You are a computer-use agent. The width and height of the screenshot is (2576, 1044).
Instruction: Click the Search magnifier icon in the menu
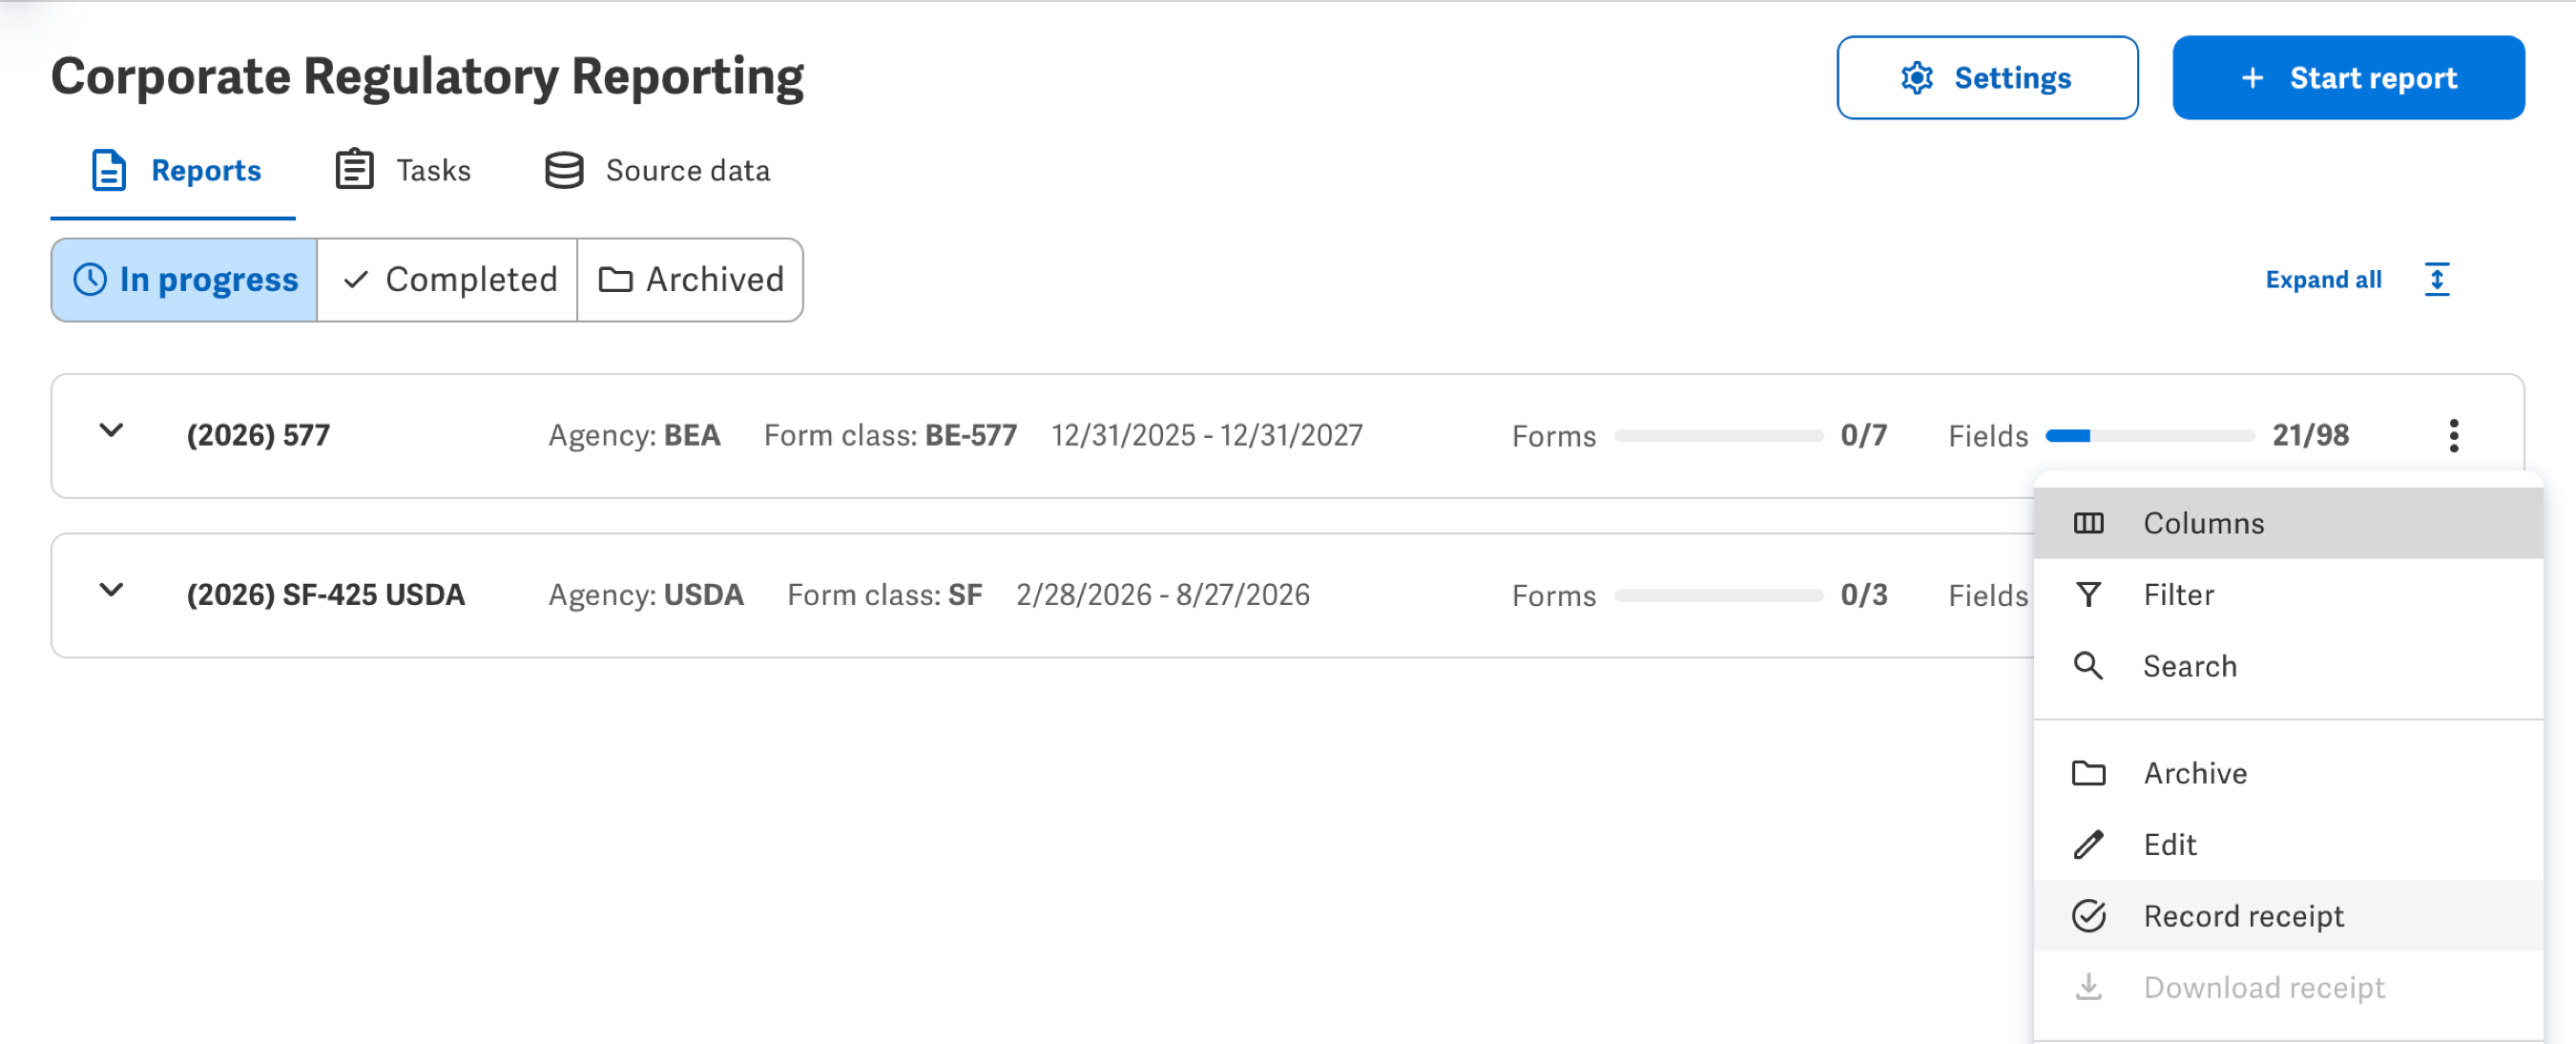[x=2088, y=666]
